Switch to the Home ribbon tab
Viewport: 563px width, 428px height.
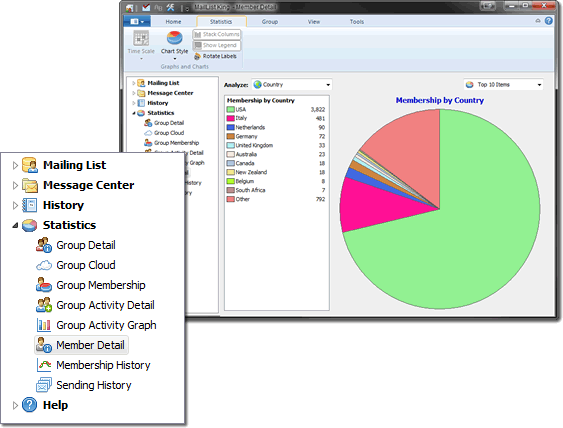(x=173, y=22)
